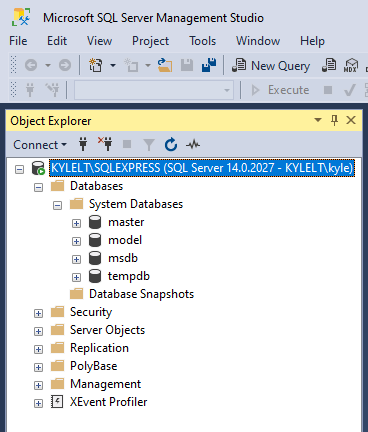This screenshot has width=368, height=432.
Task: Open the View menu
Action: click(x=99, y=41)
